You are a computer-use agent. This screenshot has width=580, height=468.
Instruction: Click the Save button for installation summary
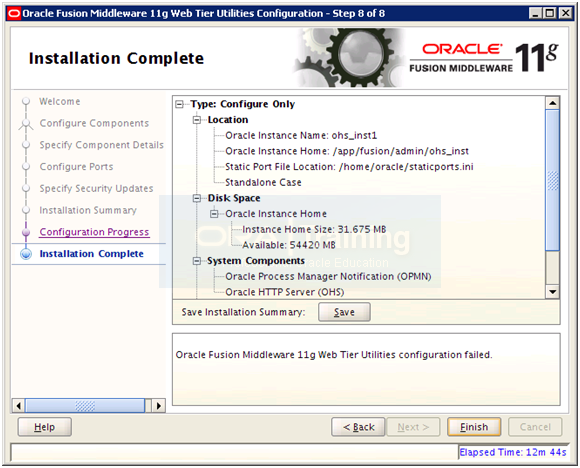point(344,312)
